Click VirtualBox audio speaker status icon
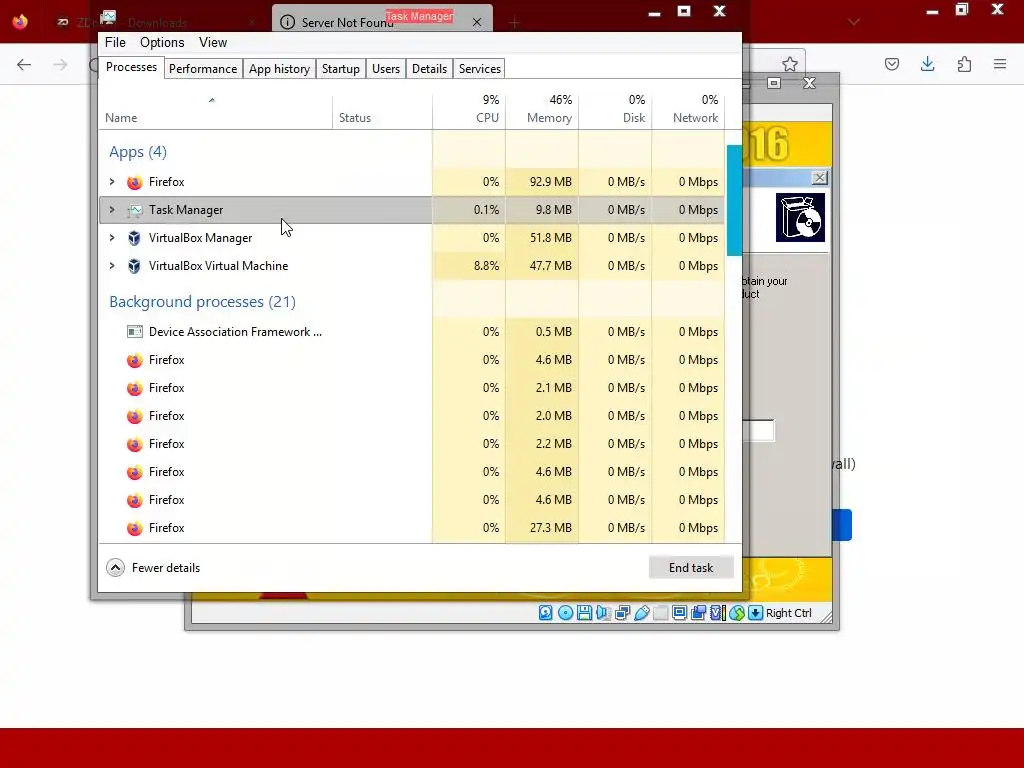This screenshot has height=768, width=1024. tap(603, 613)
